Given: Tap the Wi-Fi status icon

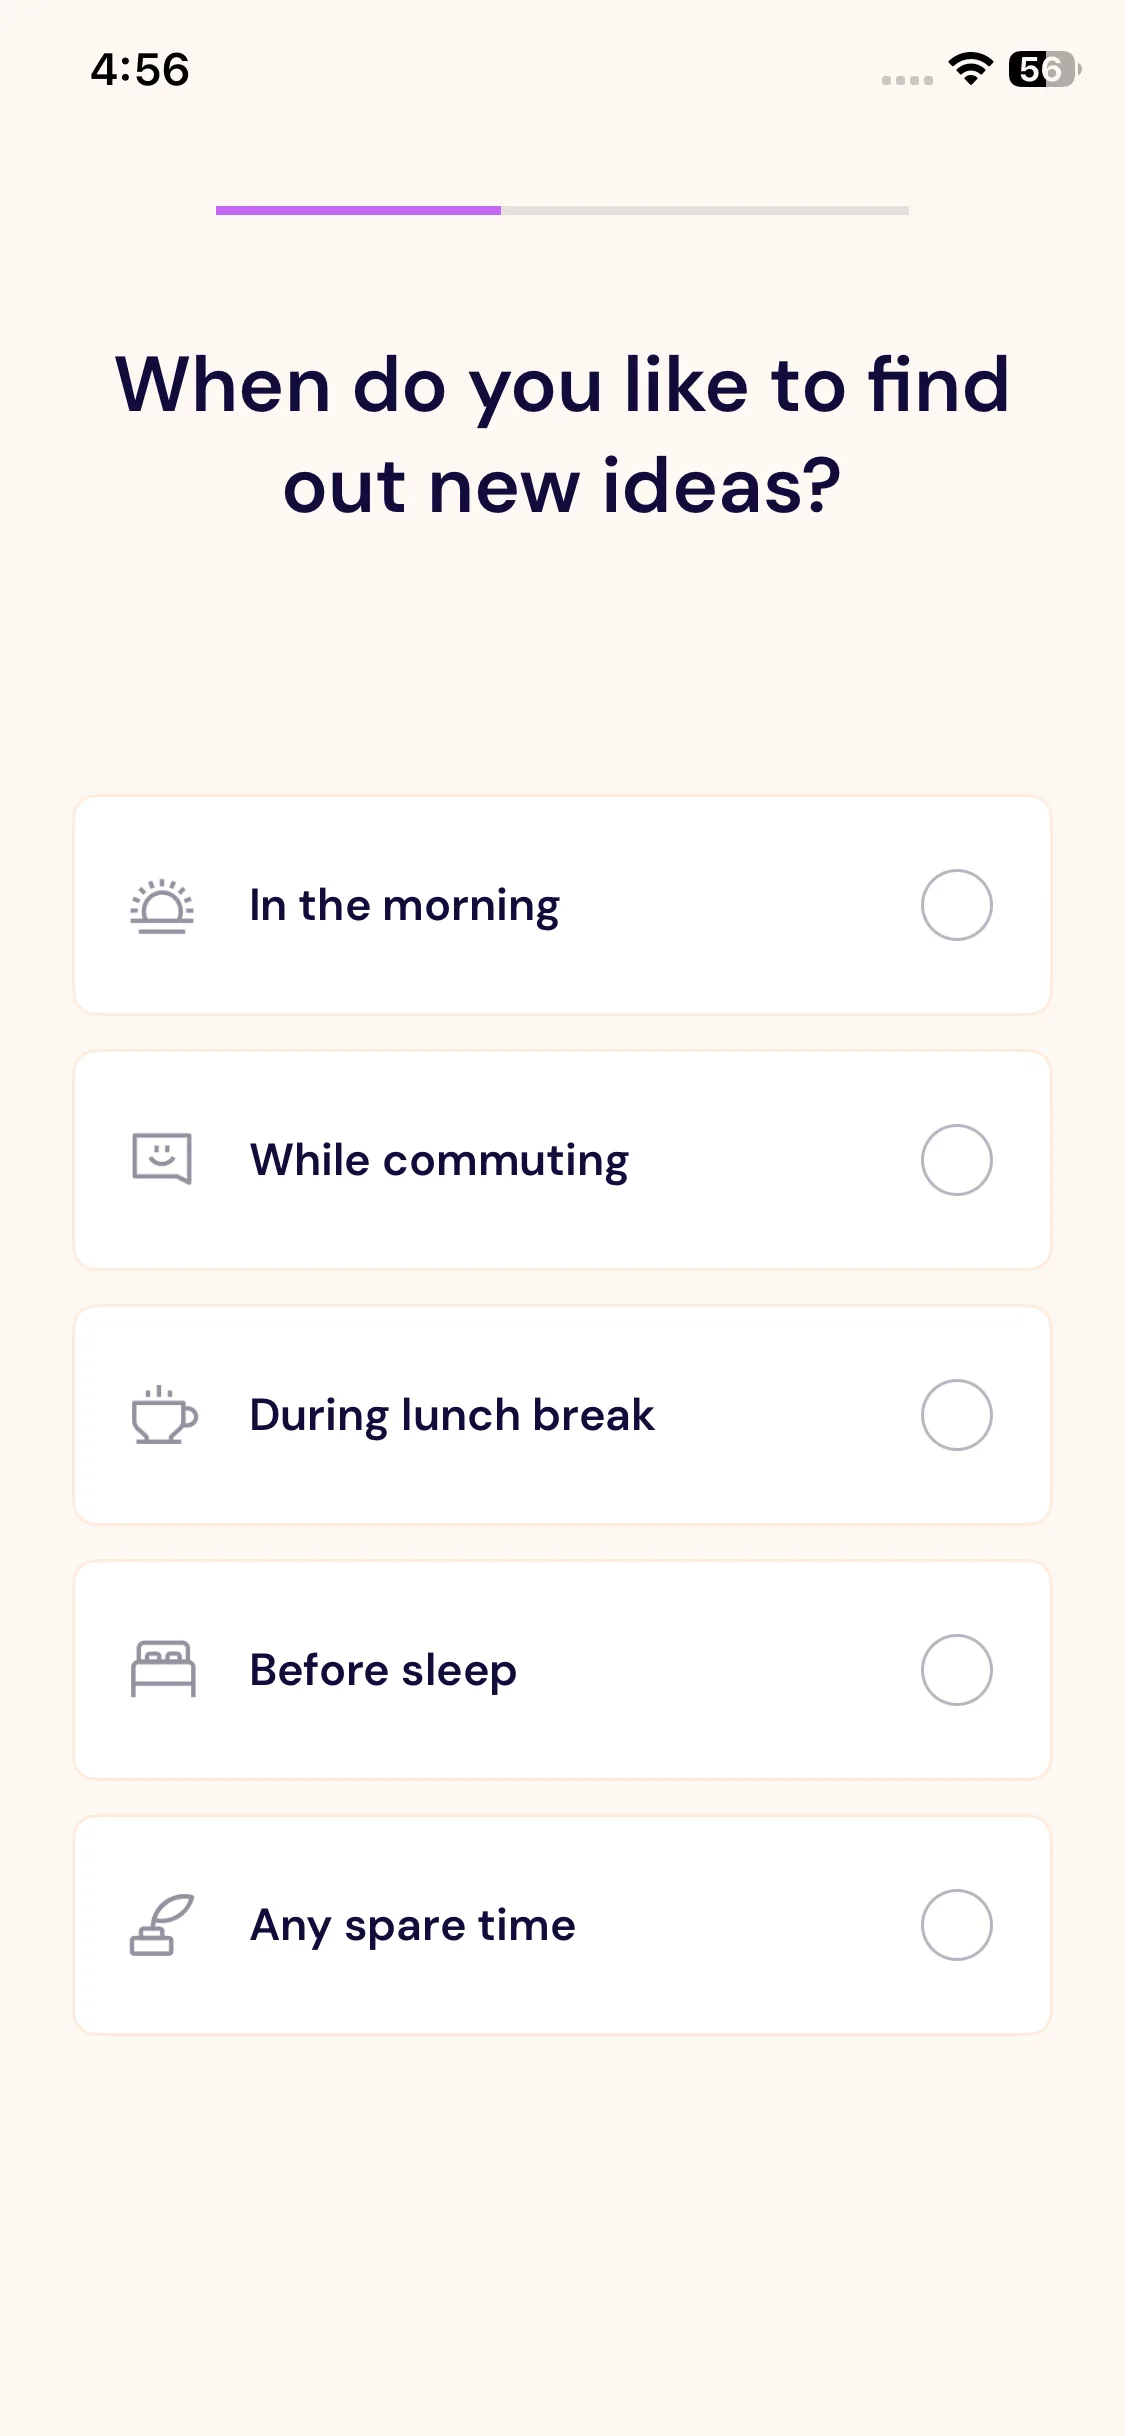Looking at the screenshot, I should click(970, 69).
